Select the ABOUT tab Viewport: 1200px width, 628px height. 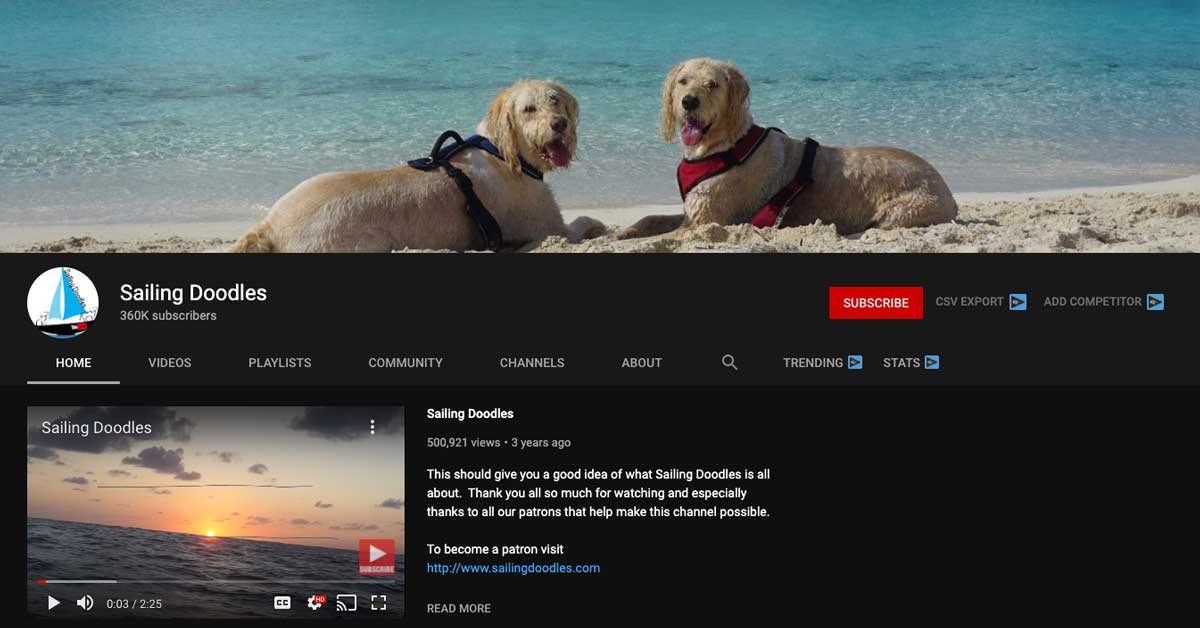pos(642,363)
